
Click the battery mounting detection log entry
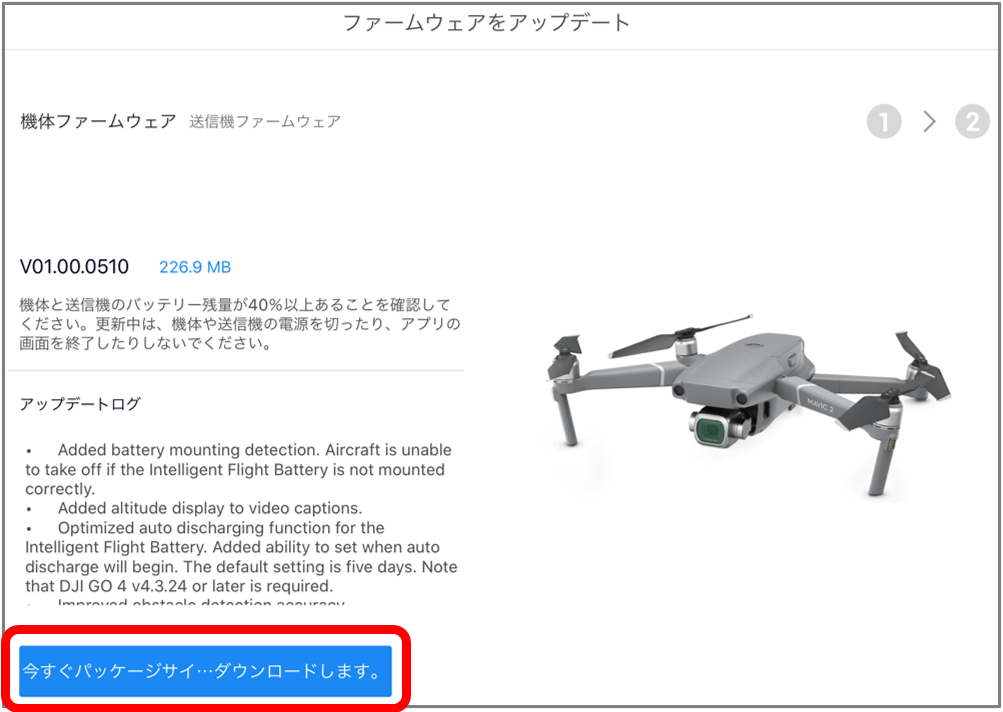coord(239,469)
